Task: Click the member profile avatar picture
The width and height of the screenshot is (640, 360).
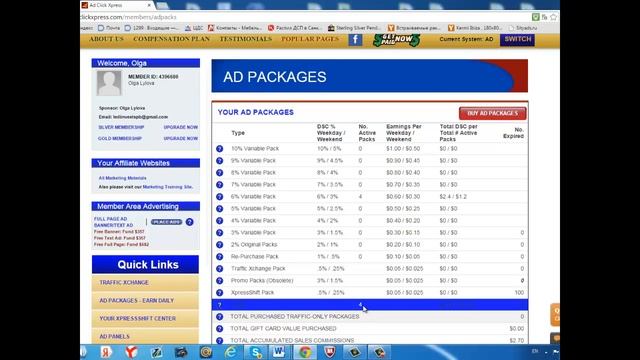Action: tap(109, 83)
